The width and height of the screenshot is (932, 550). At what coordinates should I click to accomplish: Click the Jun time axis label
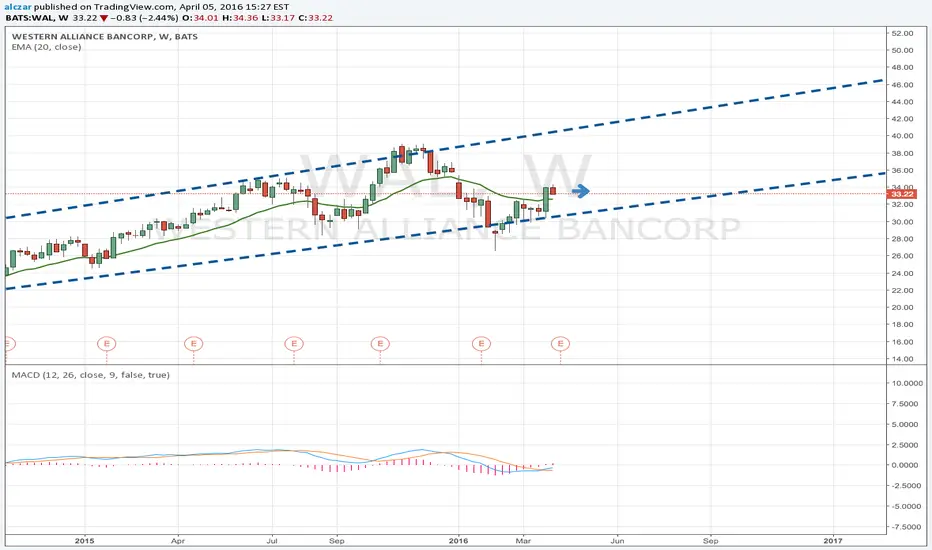[x=618, y=541]
